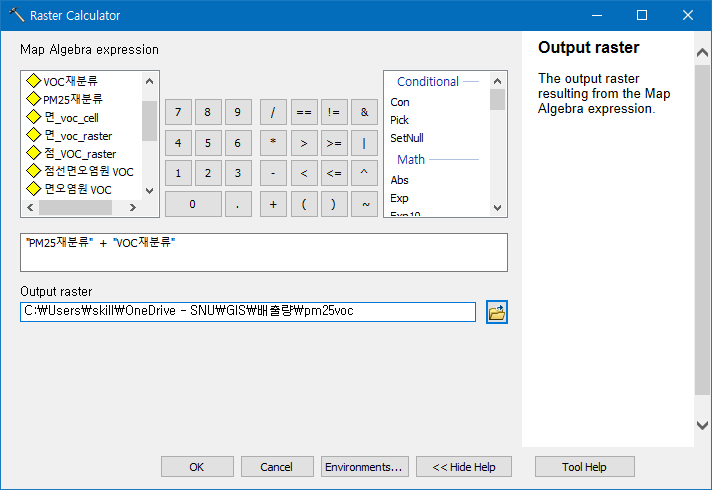Open Tool Help
Viewport: 712px width, 490px height.
click(x=584, y=467)
